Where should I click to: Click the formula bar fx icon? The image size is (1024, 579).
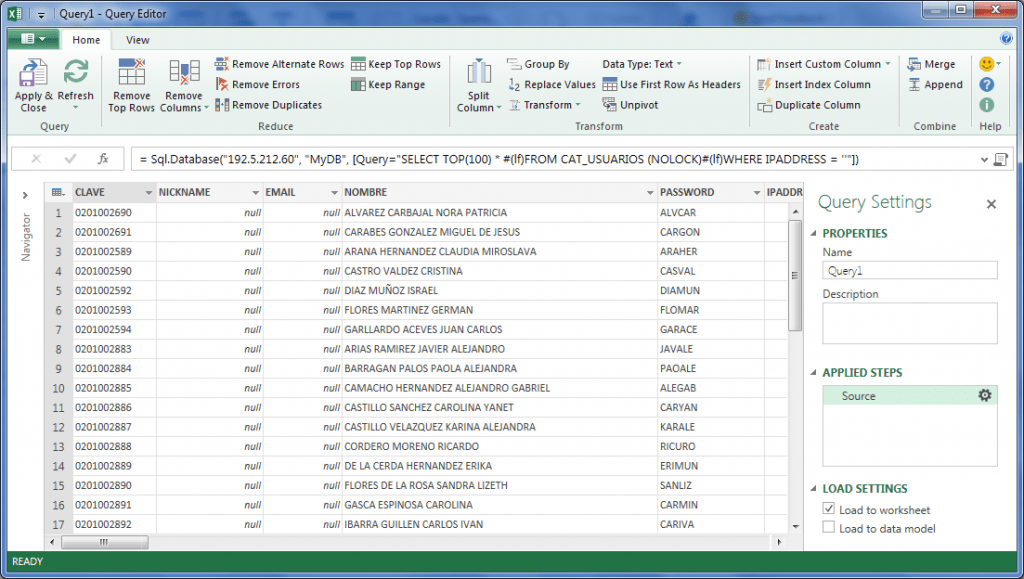pos(103,159)
